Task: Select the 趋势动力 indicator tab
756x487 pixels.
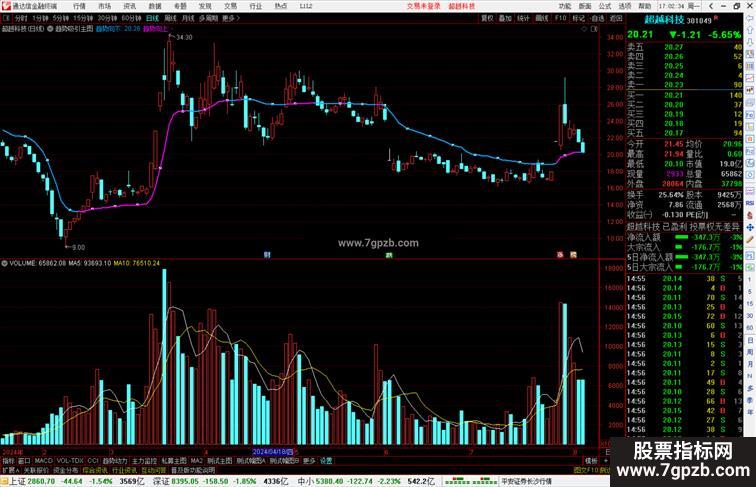Action: click(x=115, y=461)
